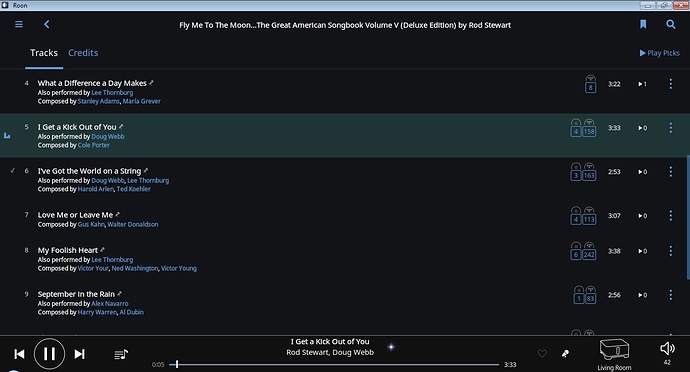
Task: Click the play count on track 4
Action: [x=642, y=84]
